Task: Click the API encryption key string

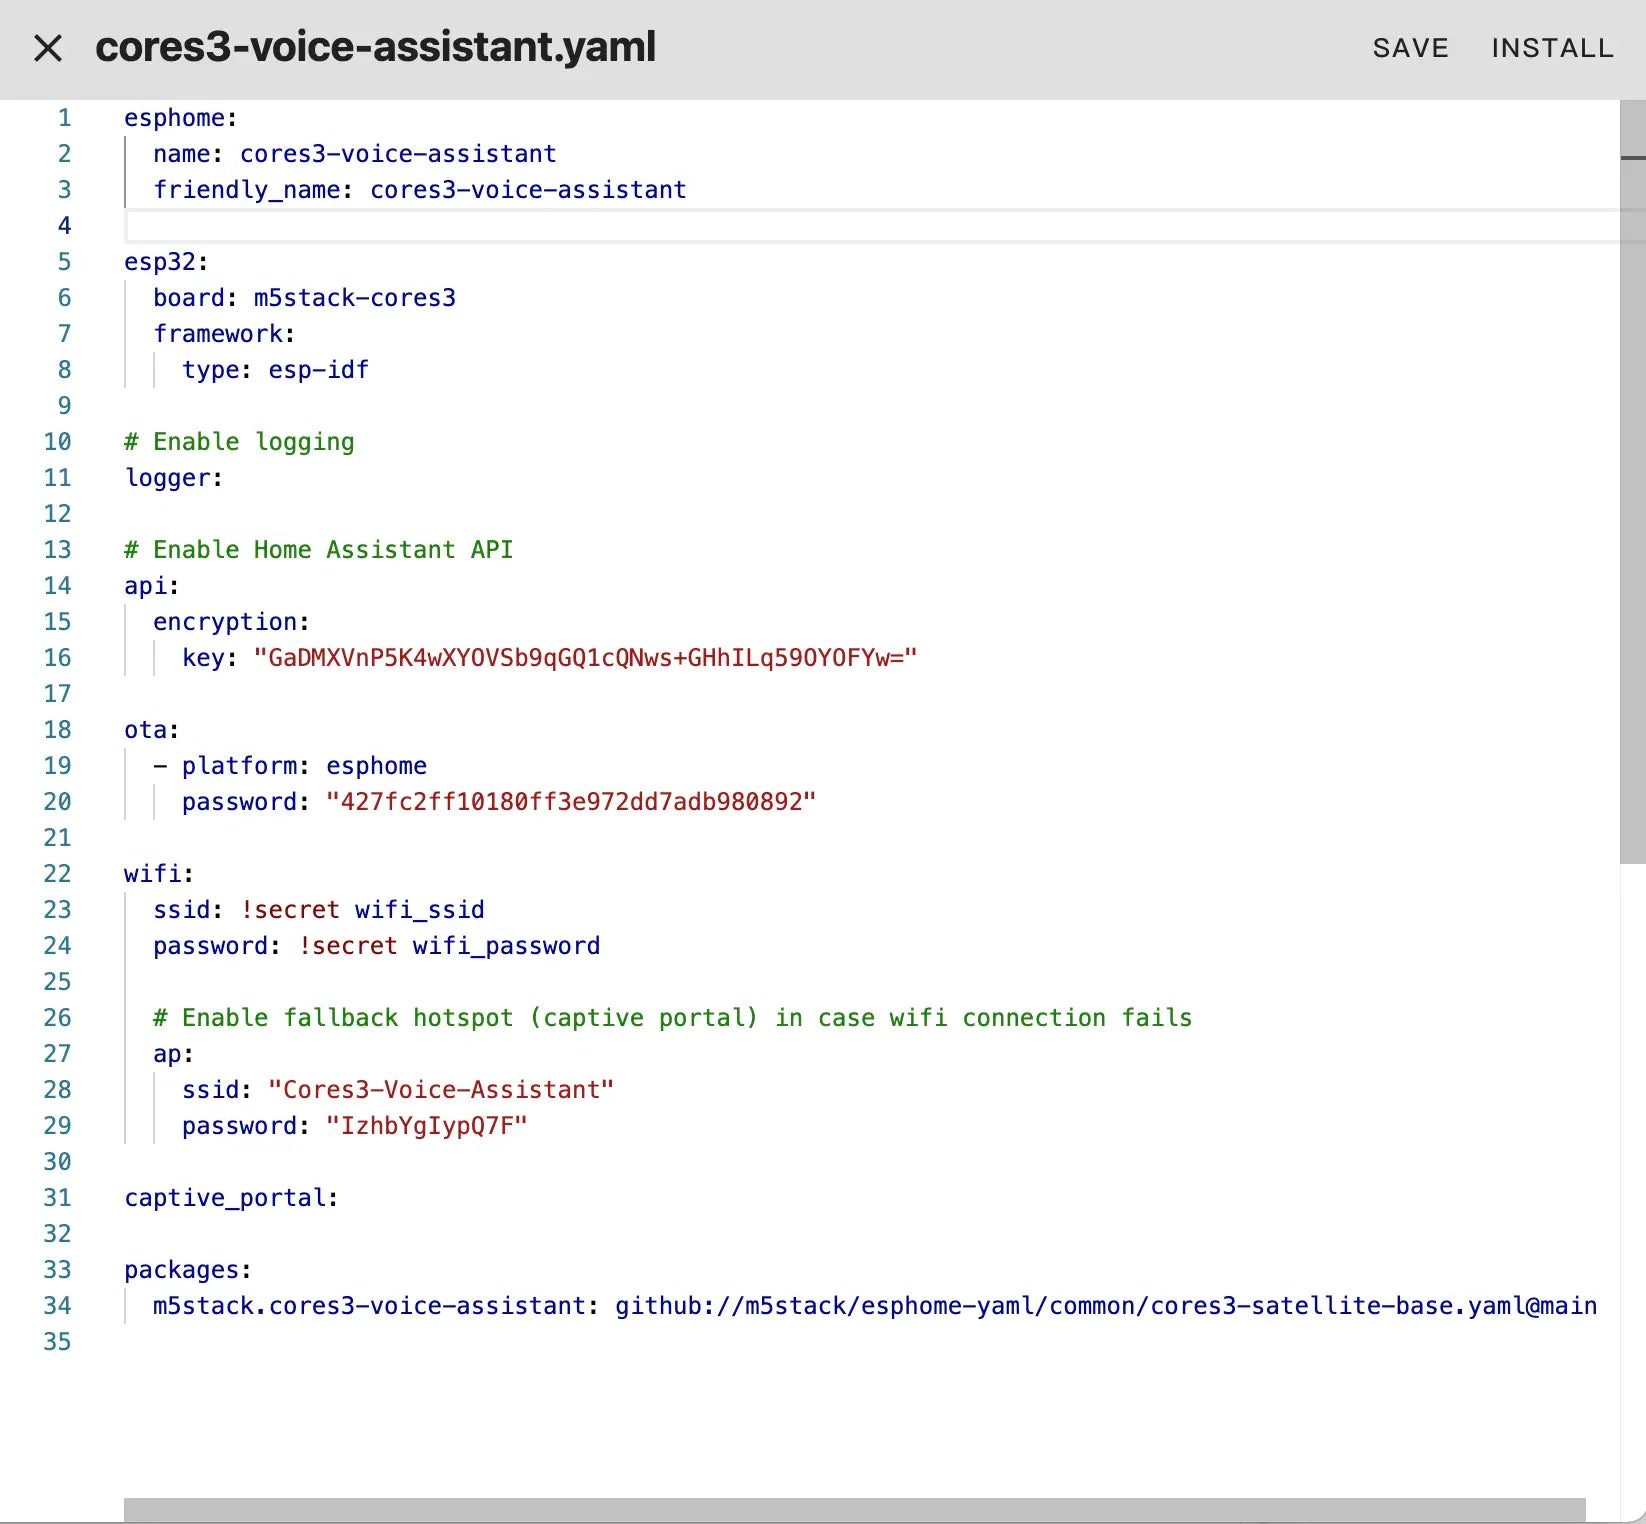Action: pyautogui.click(x=585, y=658)
